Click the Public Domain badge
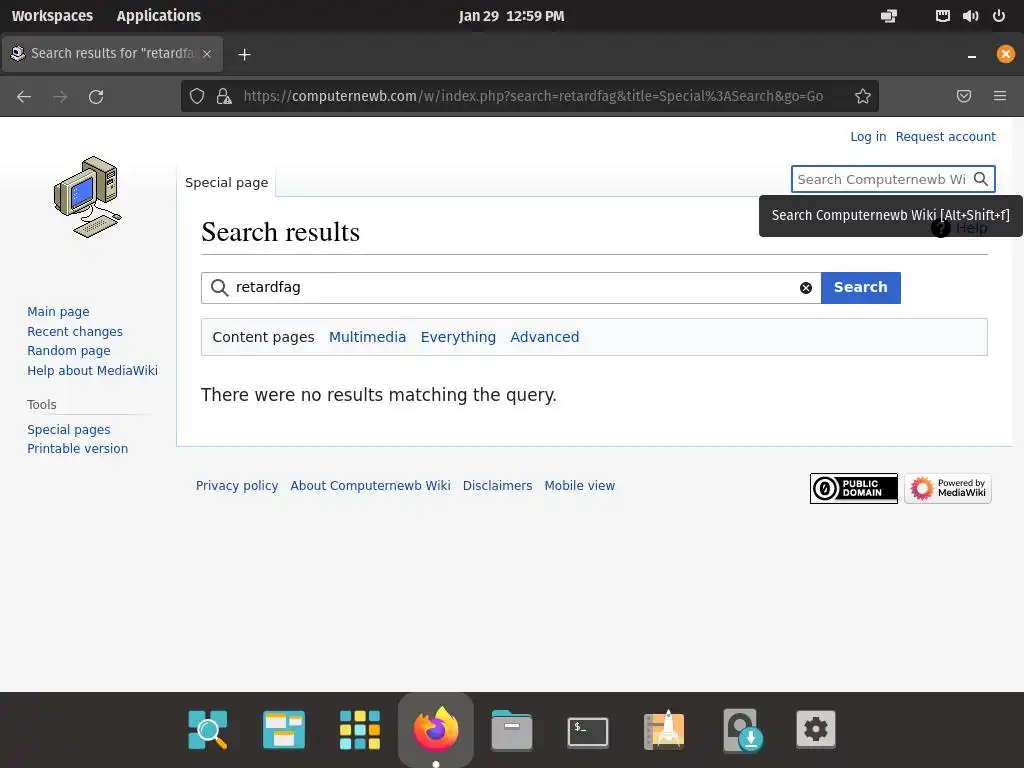This screenshot has width=1024, height=768. [x=854, y=488]
